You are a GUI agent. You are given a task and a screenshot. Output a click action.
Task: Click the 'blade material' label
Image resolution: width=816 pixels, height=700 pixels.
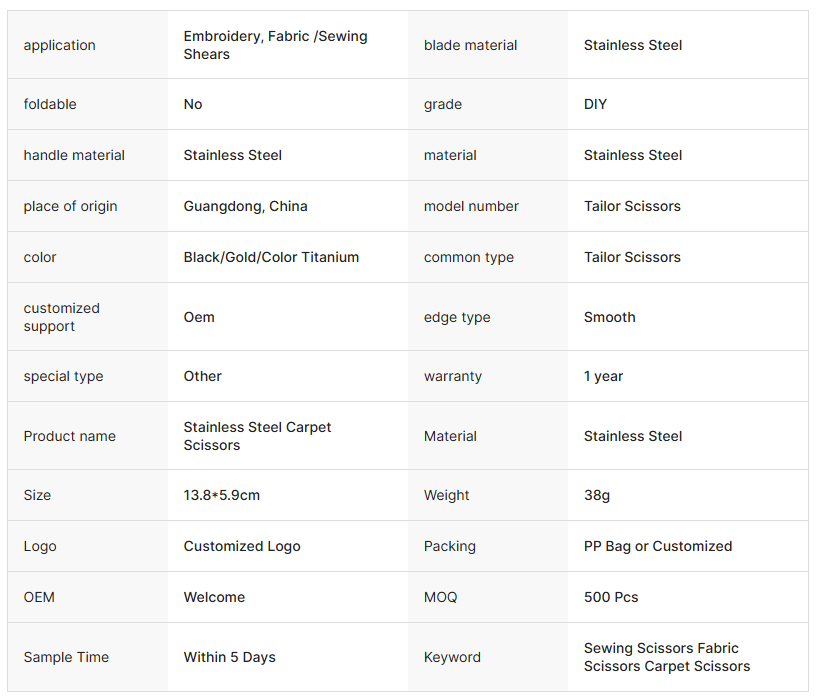pos(470,45)
